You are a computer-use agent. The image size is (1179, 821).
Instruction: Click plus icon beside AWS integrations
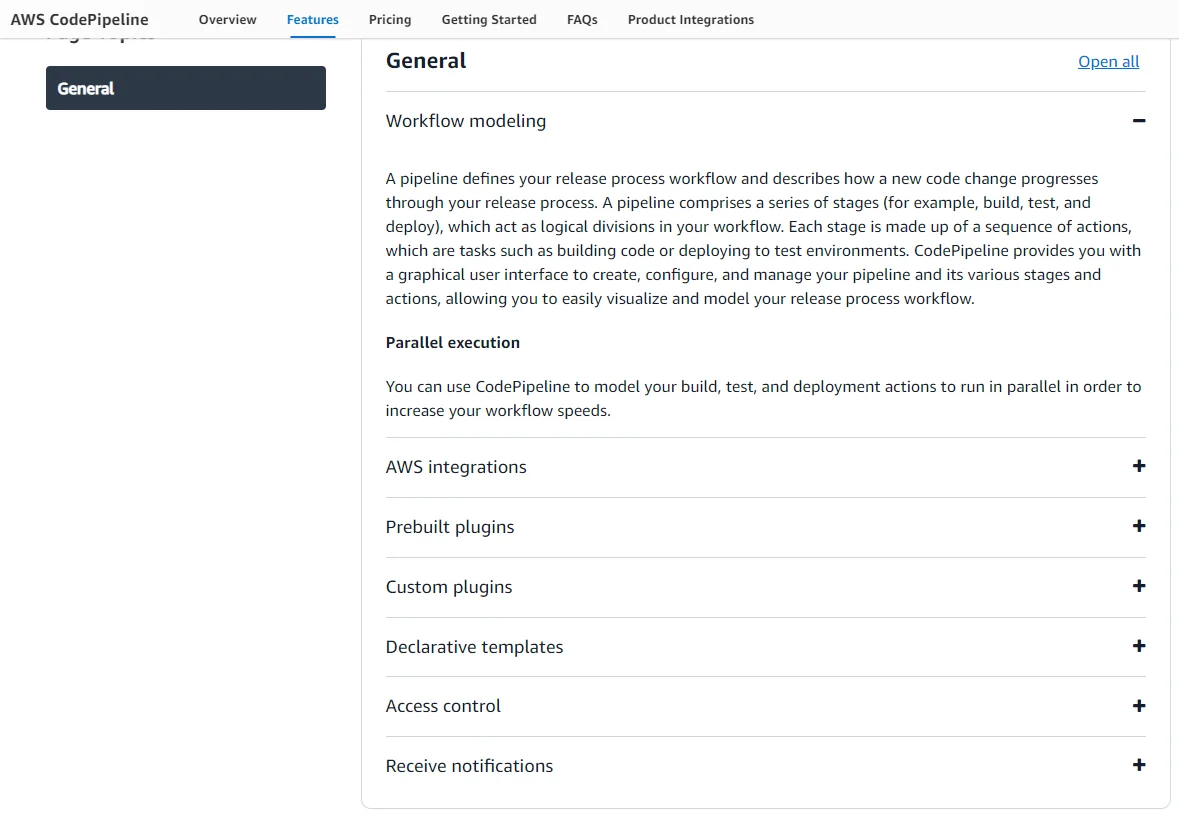[x=1138, y=466]
